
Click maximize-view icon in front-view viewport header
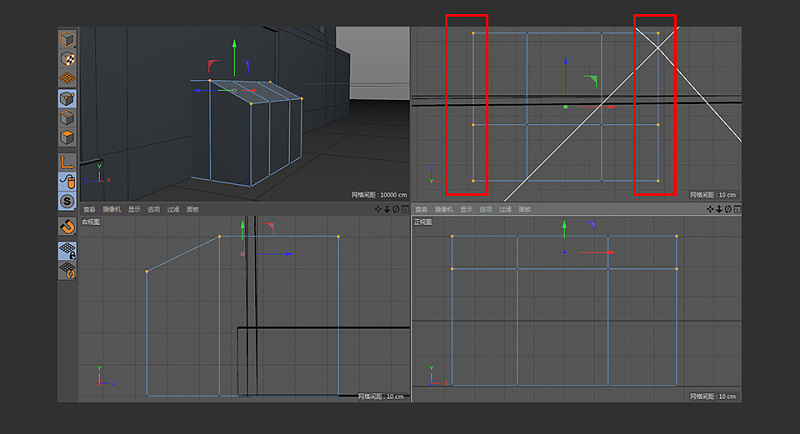point(737,209)
